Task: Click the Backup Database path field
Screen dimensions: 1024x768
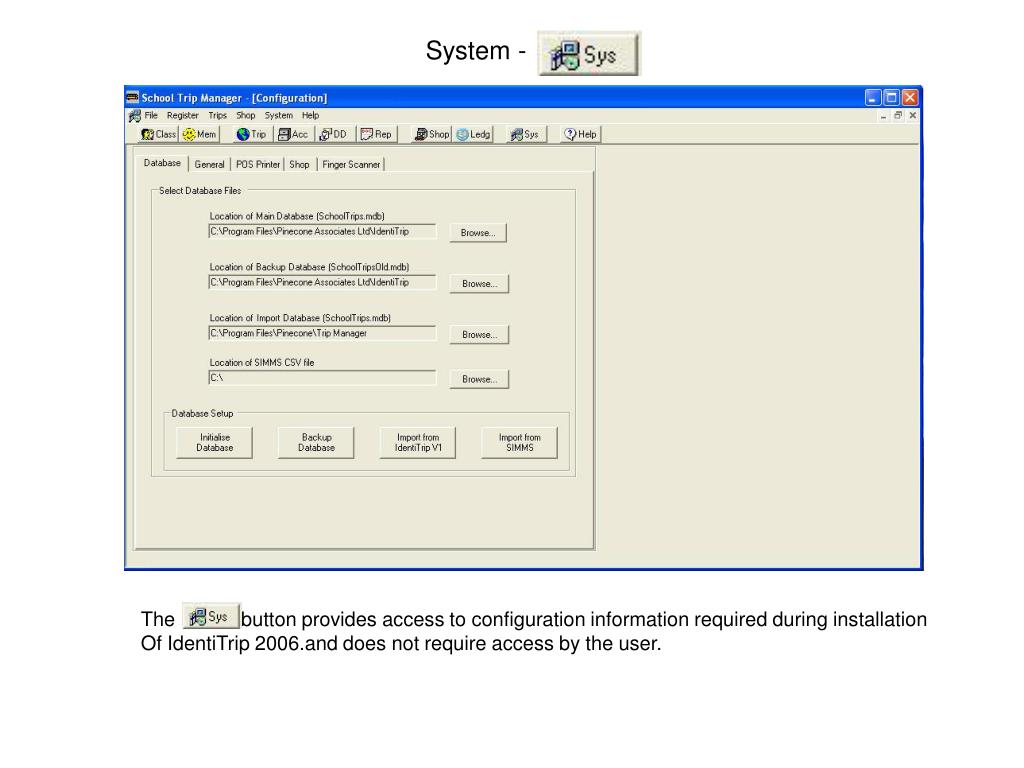Action: tap(322, 283)
